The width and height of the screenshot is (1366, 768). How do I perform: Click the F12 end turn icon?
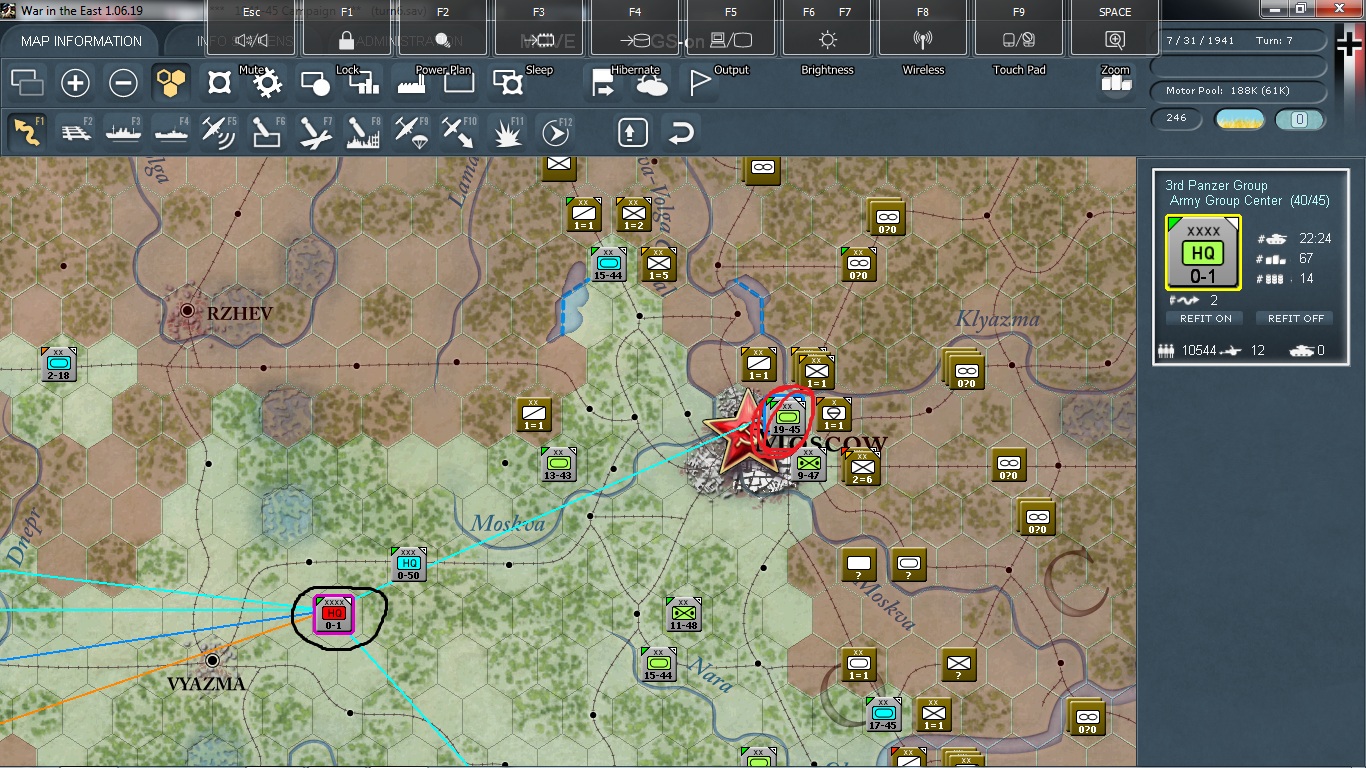555,132
